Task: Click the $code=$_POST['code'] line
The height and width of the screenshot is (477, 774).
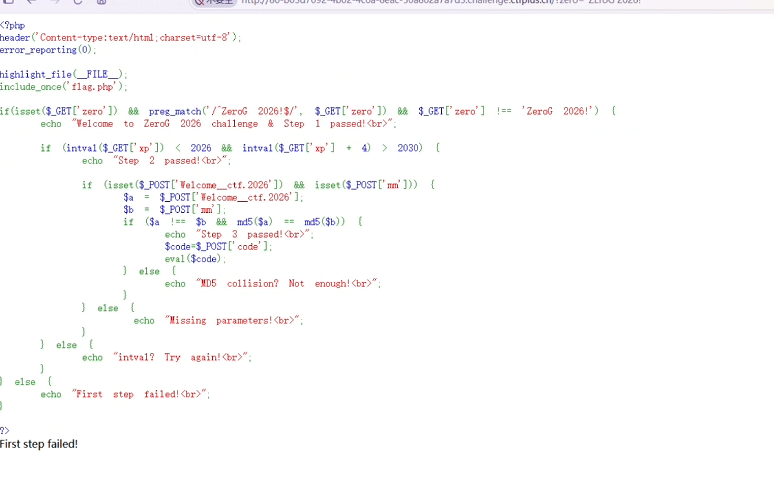Action: point(218,246)
